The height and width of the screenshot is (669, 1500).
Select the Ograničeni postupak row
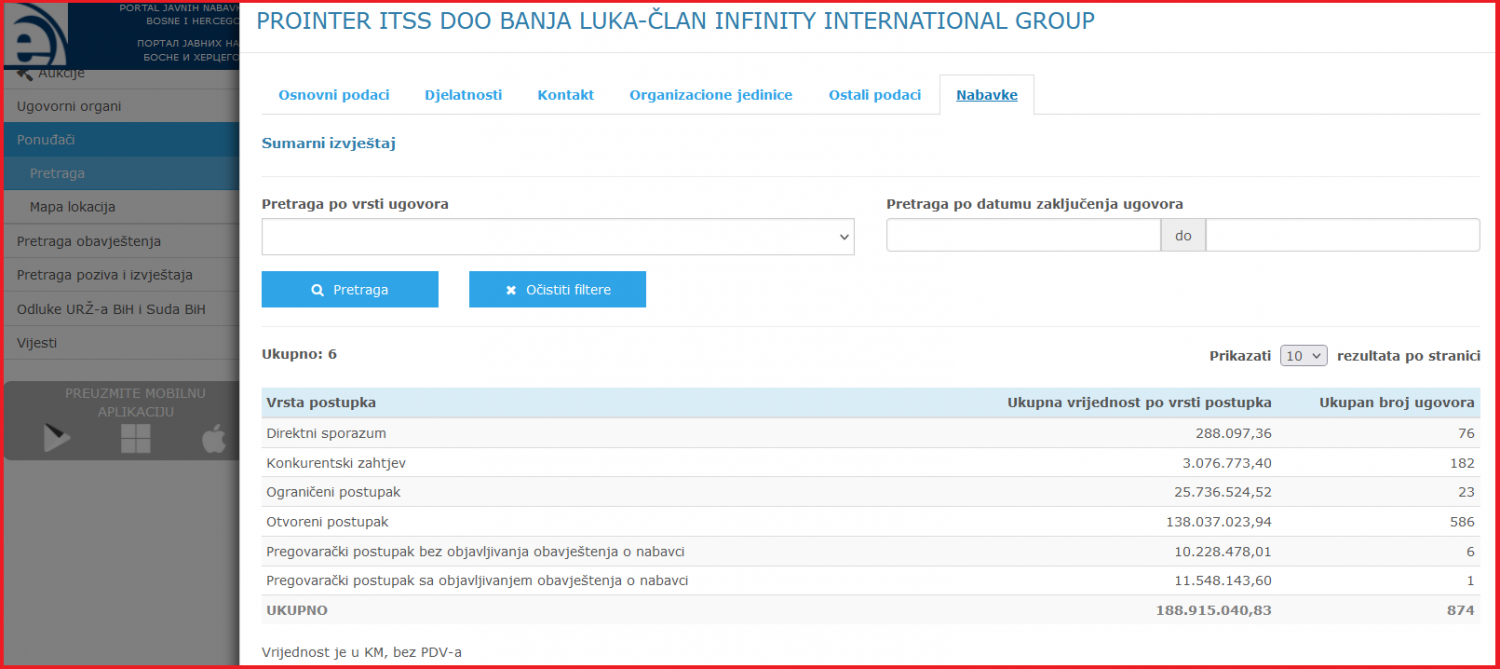pyautogui.click(x=871, y=492)
